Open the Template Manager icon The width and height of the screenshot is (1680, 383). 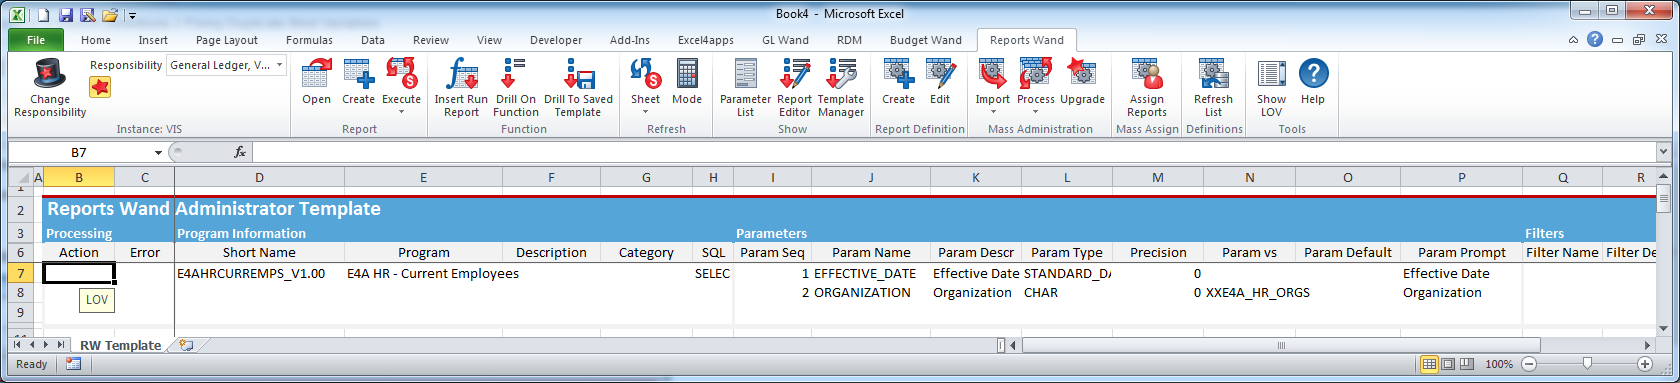[x=841, y=74]
